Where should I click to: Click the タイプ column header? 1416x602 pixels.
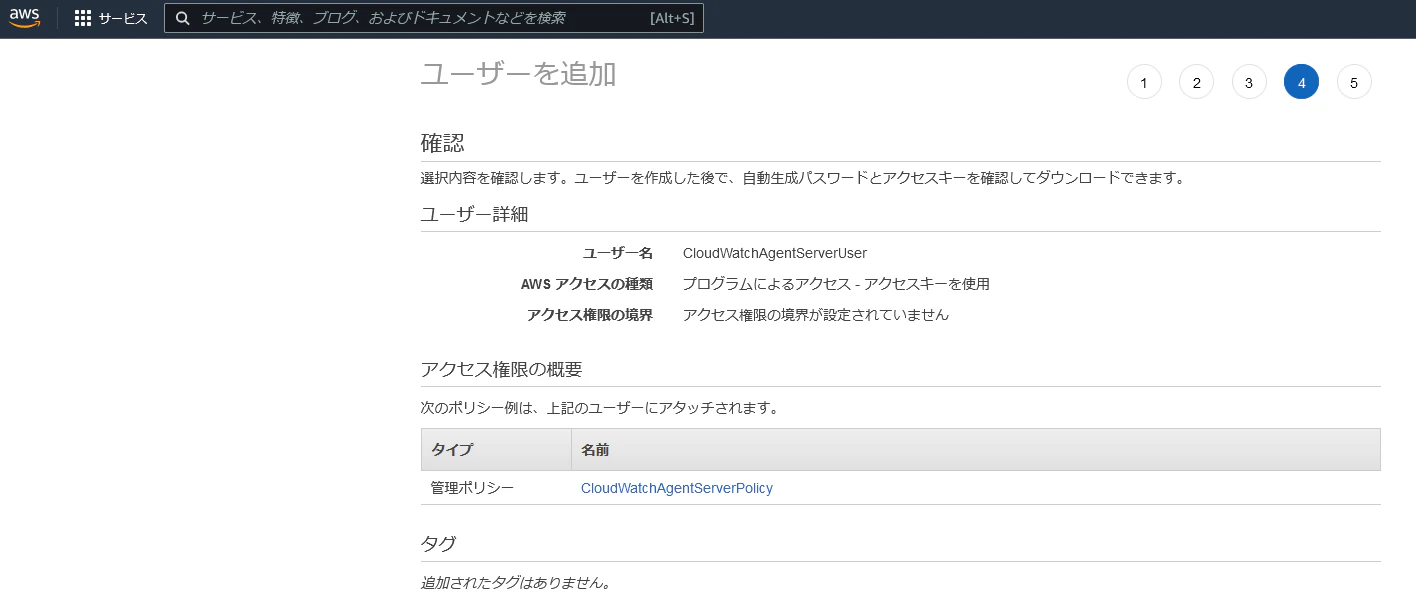point(496,449)
